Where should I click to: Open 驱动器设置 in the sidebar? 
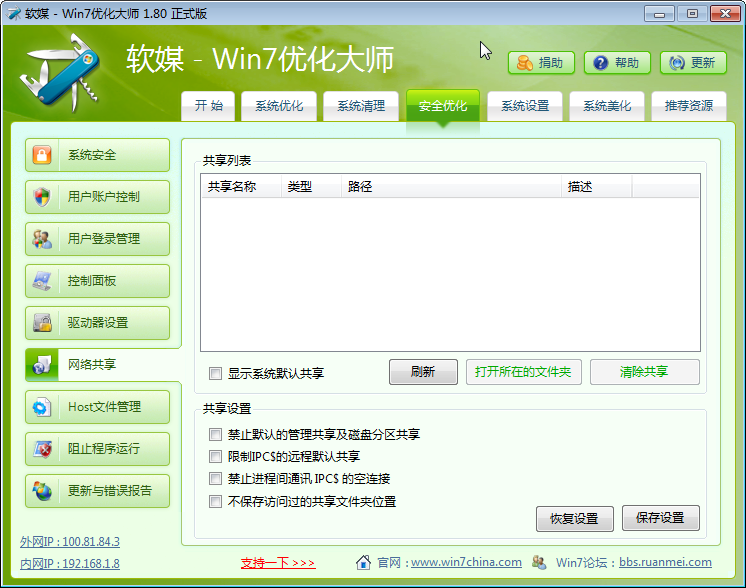(98, 323)
